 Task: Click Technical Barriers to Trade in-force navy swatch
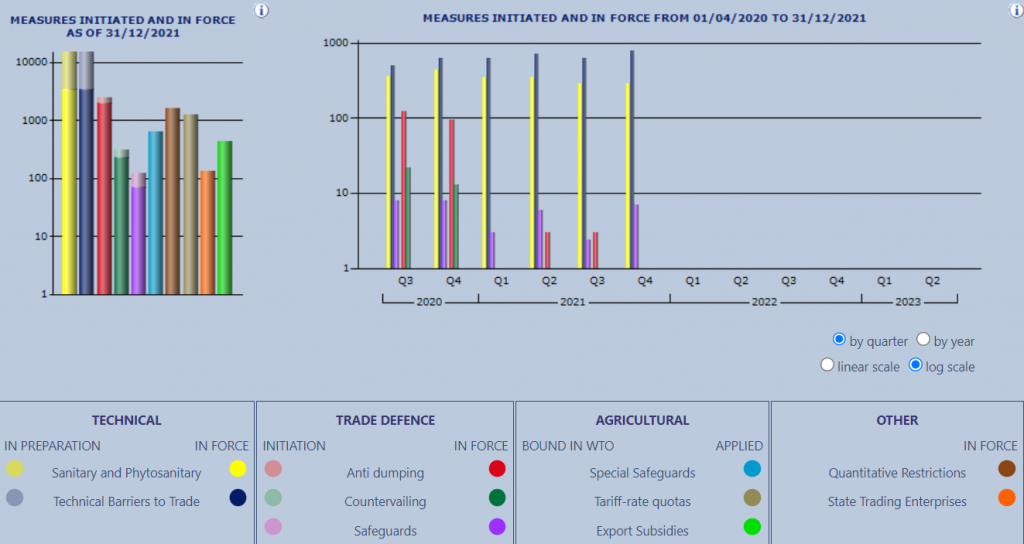point(238,498)
